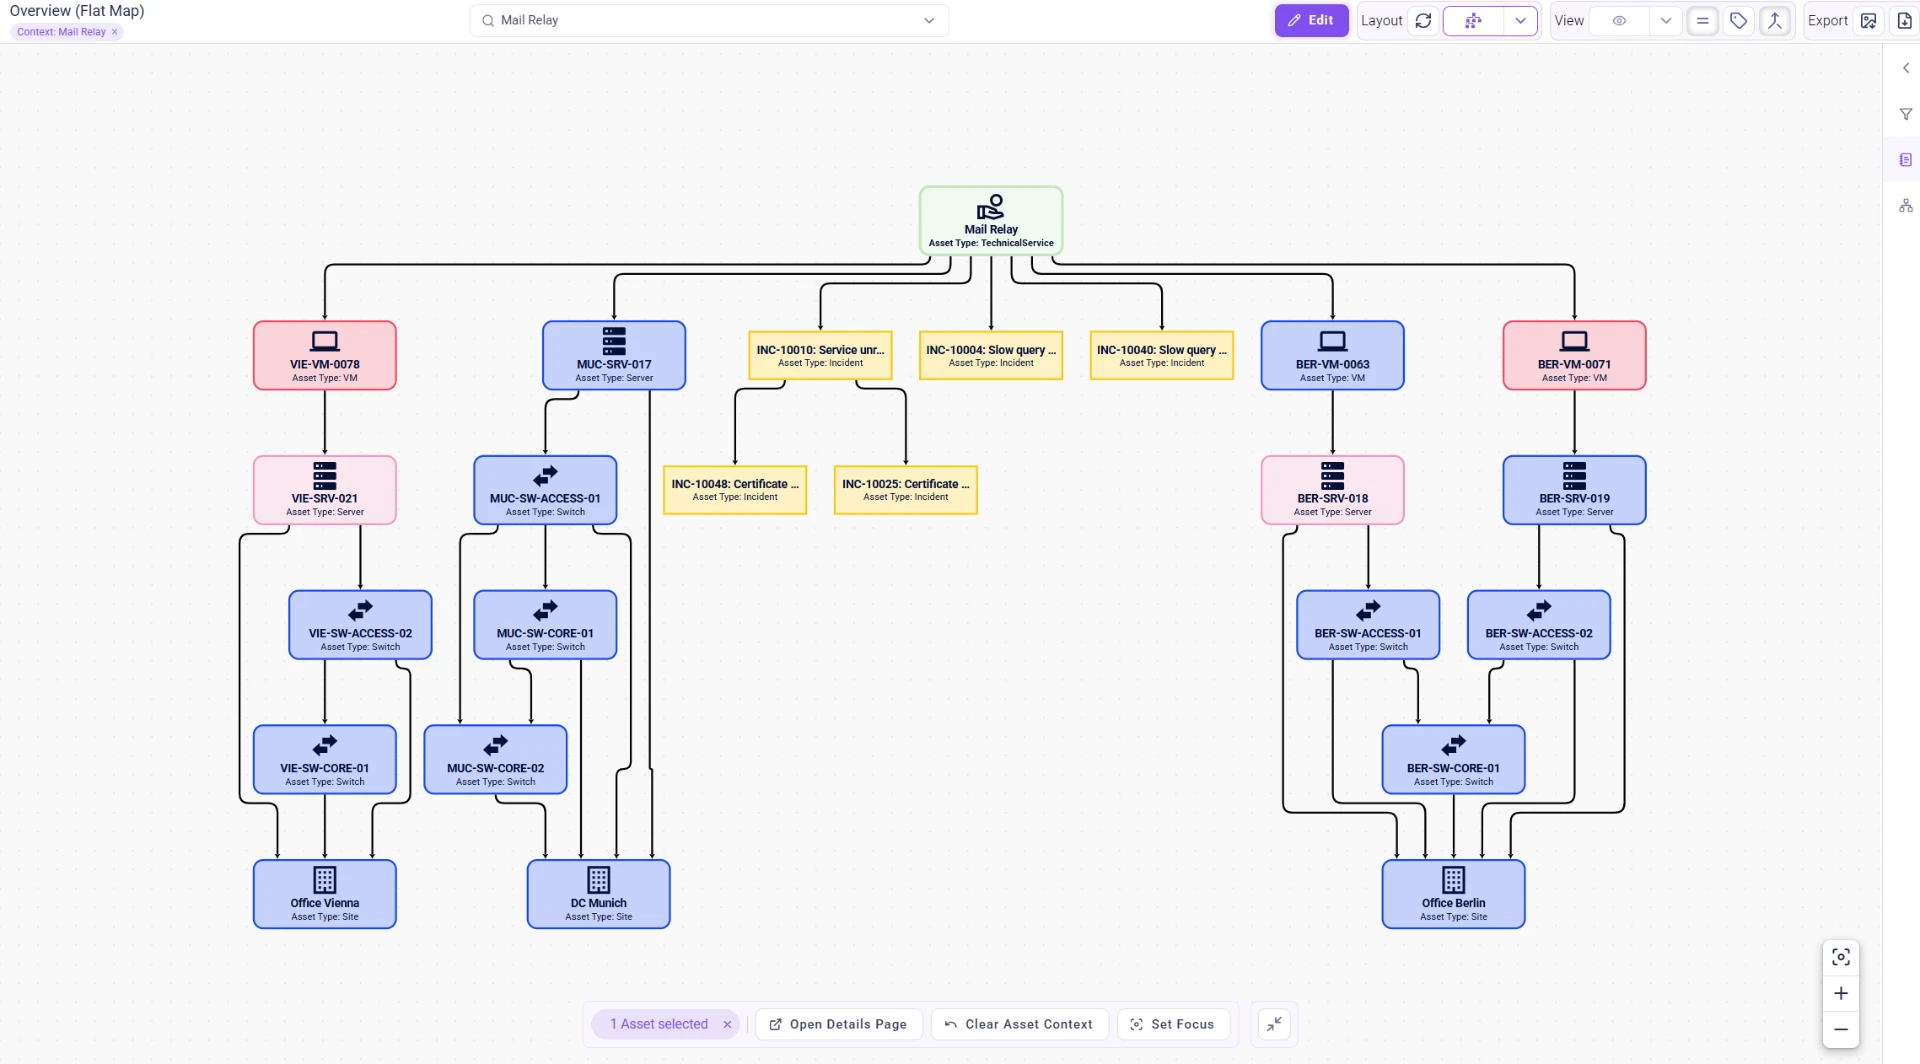Select the Office Vienna site node
The image size is (1920, 1064).
click(x=324, y=894)
